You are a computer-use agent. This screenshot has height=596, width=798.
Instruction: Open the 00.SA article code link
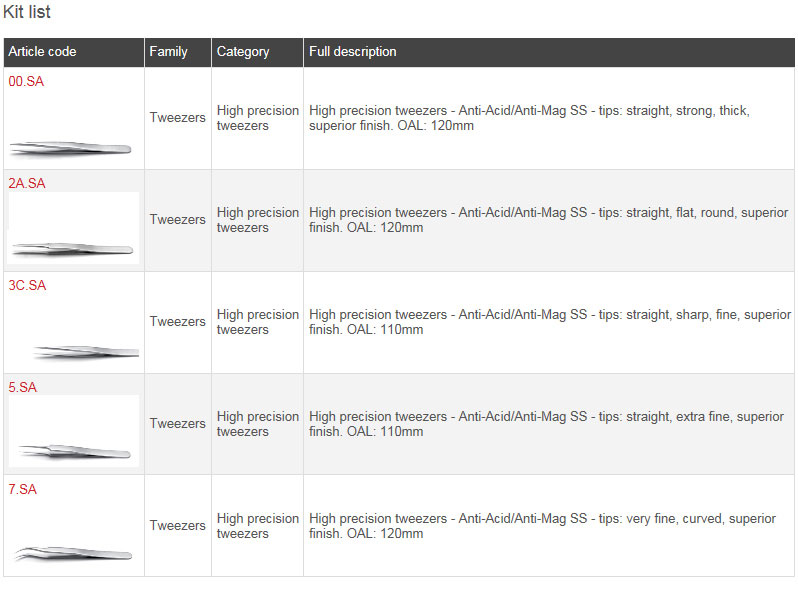tap(26, 81)
